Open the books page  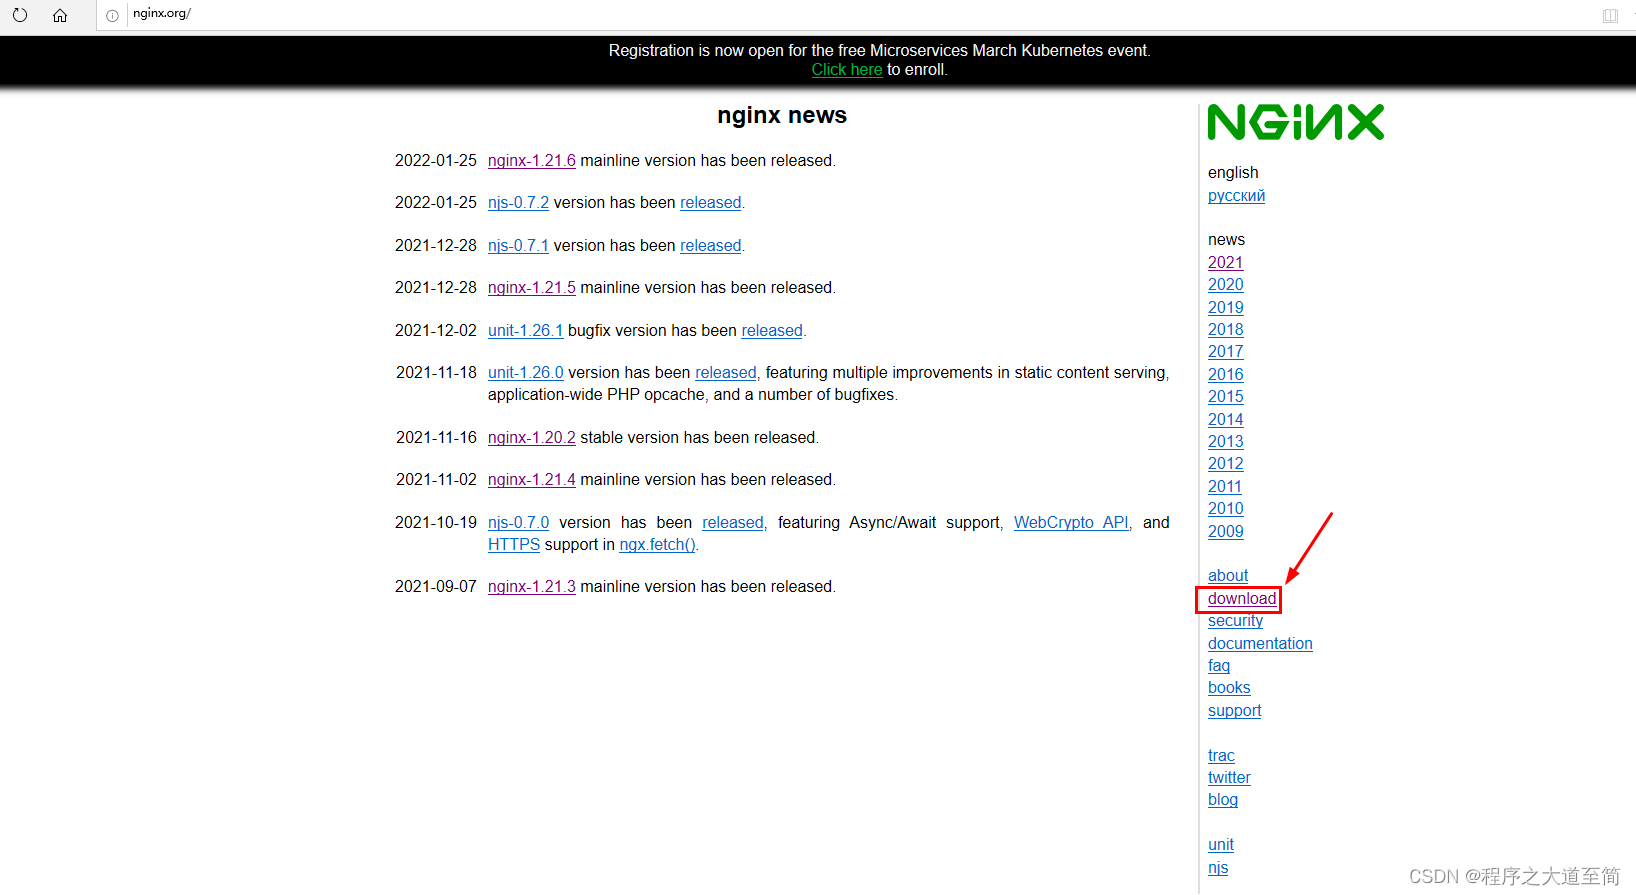(x=1229, y=688)
